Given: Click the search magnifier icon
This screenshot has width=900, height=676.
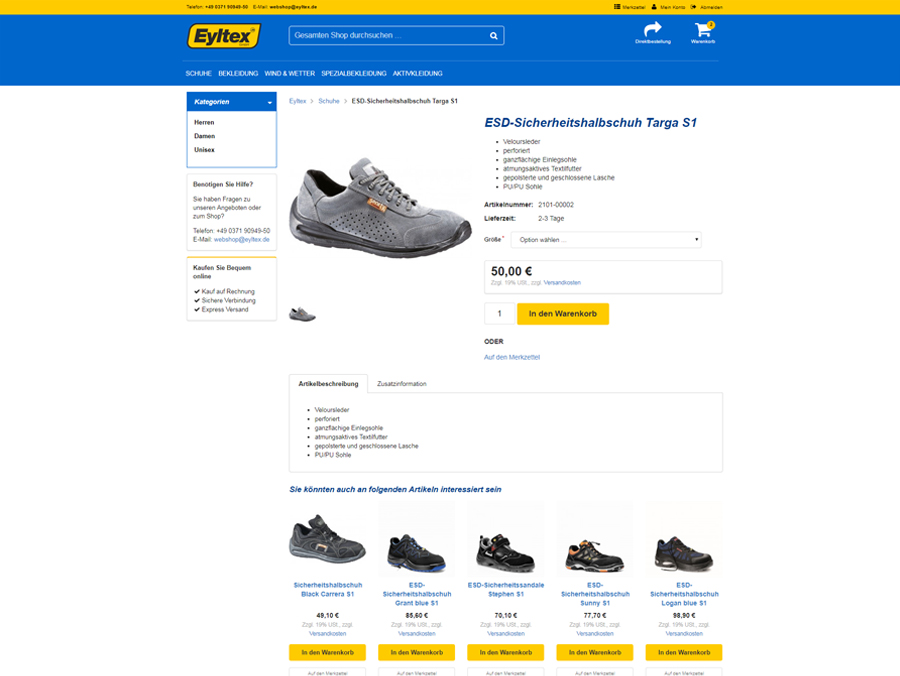Looking at the screenshot, I should (494, 36).
